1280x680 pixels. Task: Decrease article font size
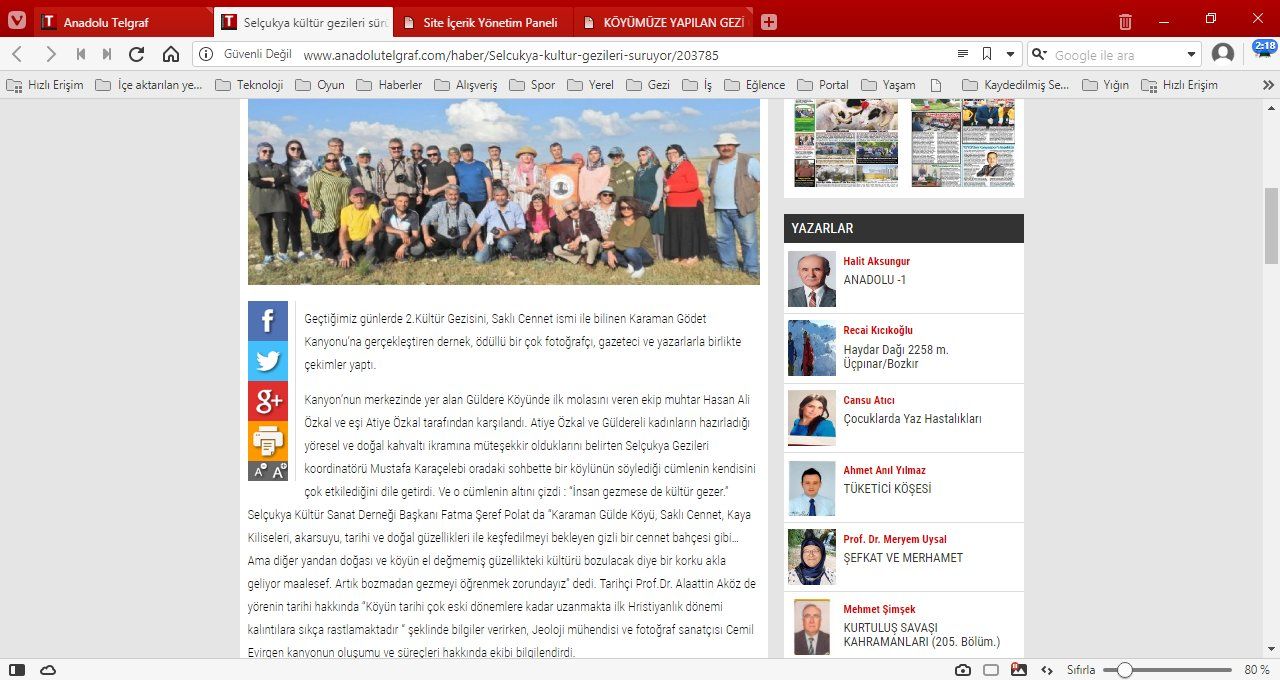coord(258,471)
